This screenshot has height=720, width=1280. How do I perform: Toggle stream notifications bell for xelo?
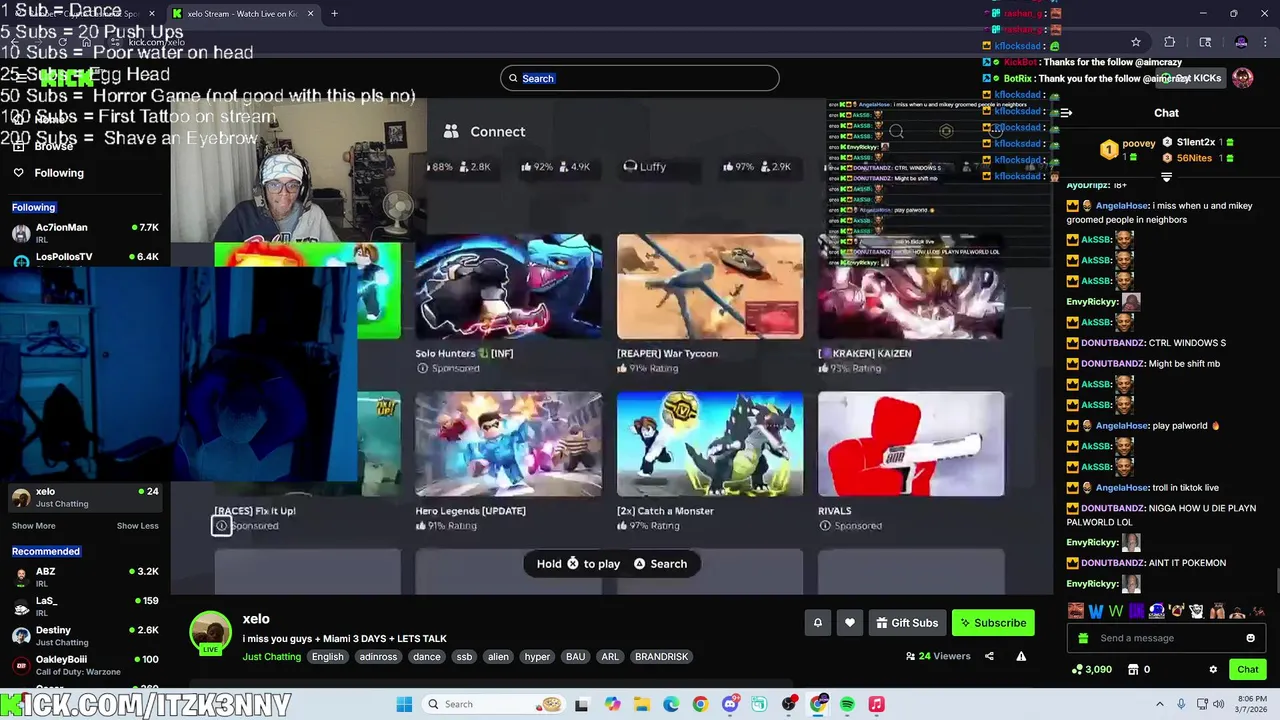pyautogui.click(x=817, y=623)
